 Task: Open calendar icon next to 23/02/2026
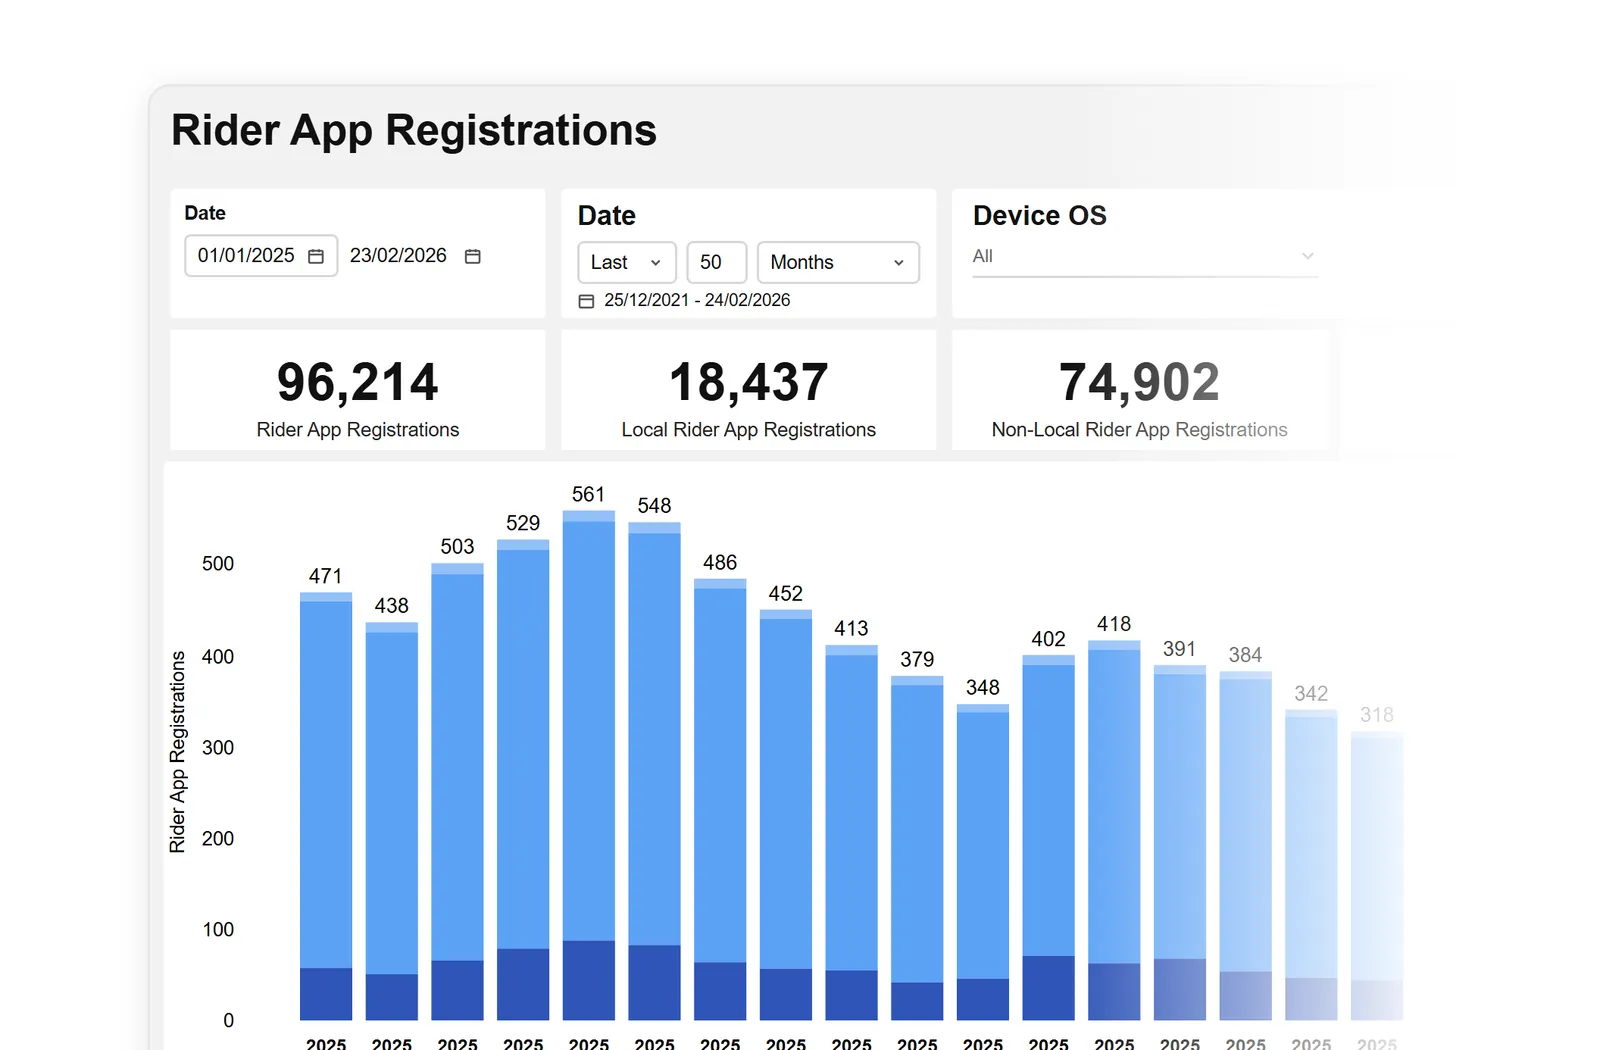click(473, 256)
